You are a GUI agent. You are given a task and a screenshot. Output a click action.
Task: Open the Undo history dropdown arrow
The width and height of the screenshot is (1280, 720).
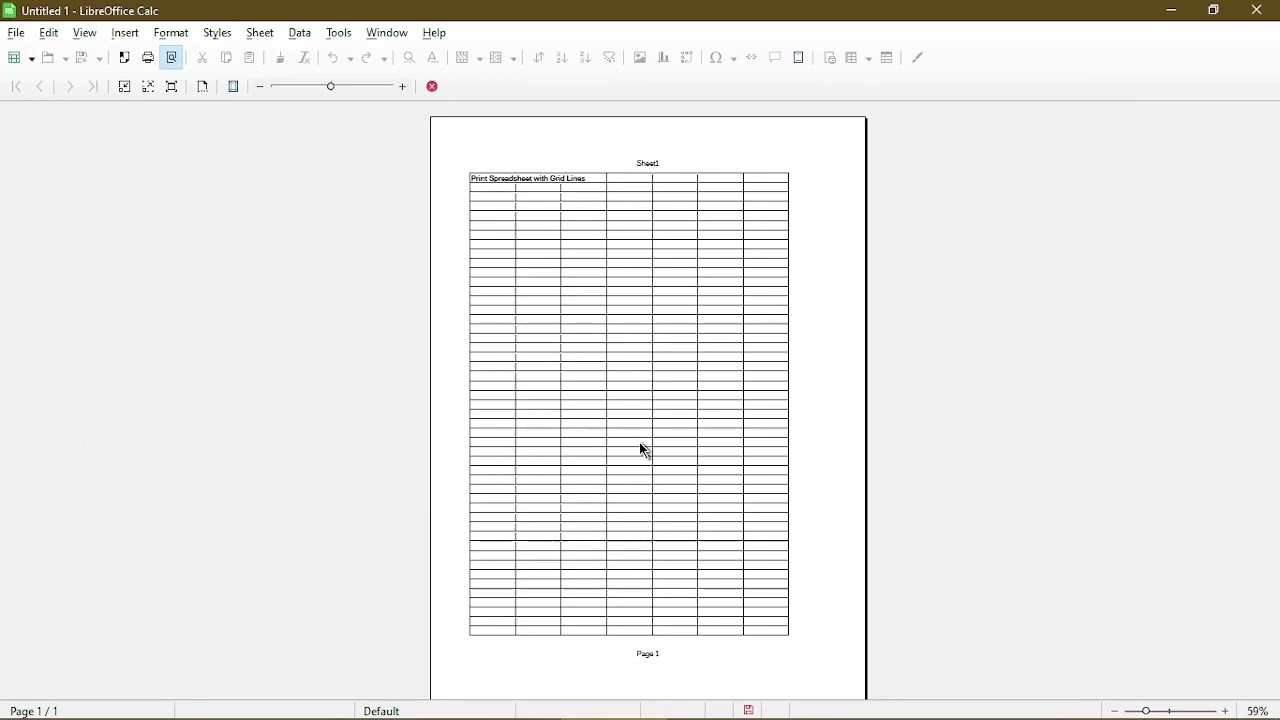[351, 59]
